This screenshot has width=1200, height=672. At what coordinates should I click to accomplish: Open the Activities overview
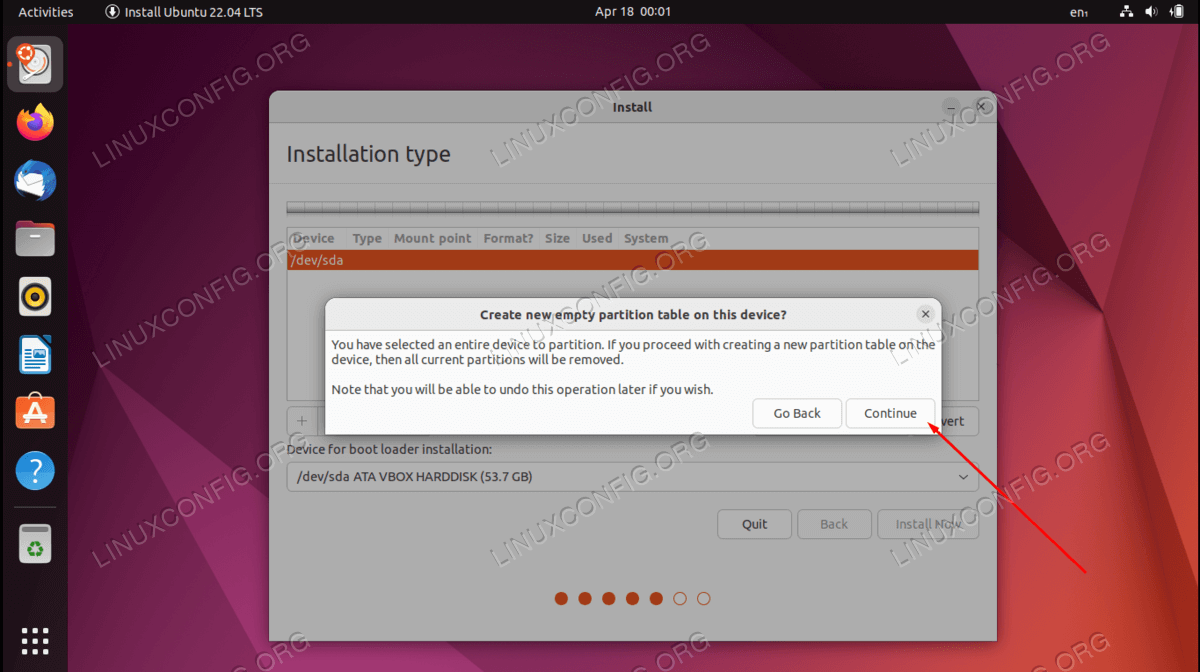tap(46, 12)
